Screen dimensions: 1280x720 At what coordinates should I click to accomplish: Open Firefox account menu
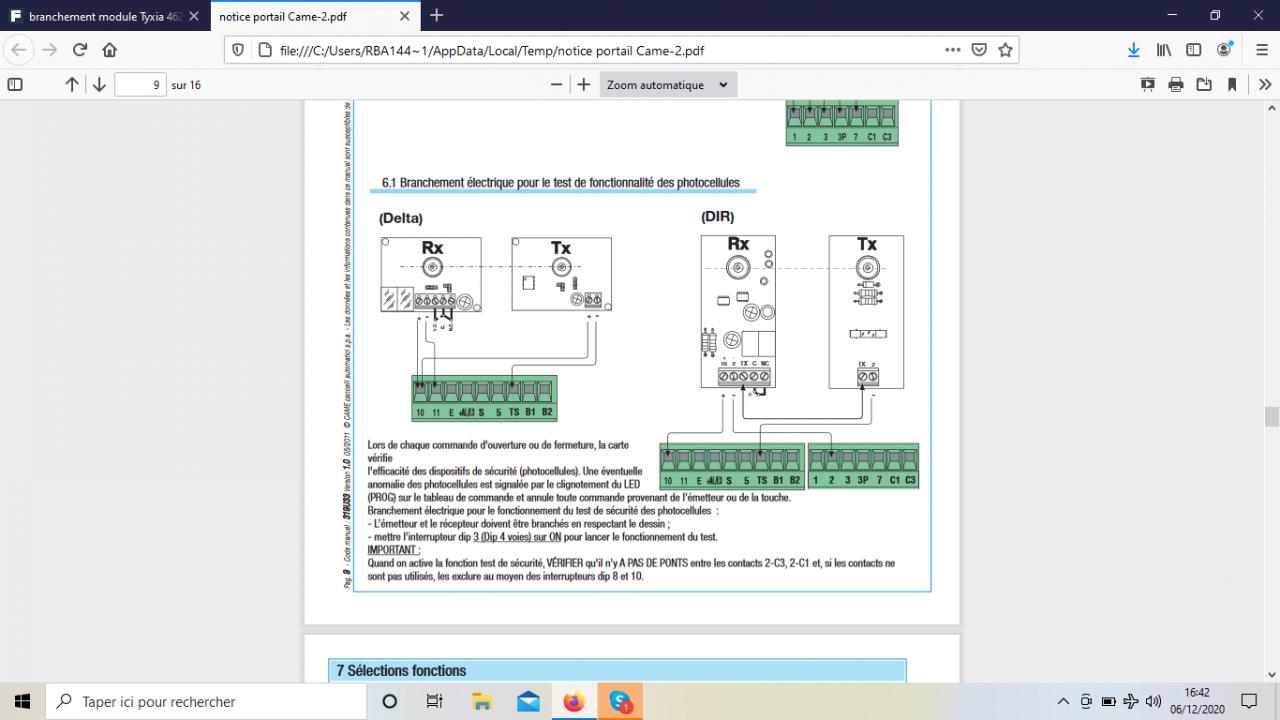[1225, 50]
